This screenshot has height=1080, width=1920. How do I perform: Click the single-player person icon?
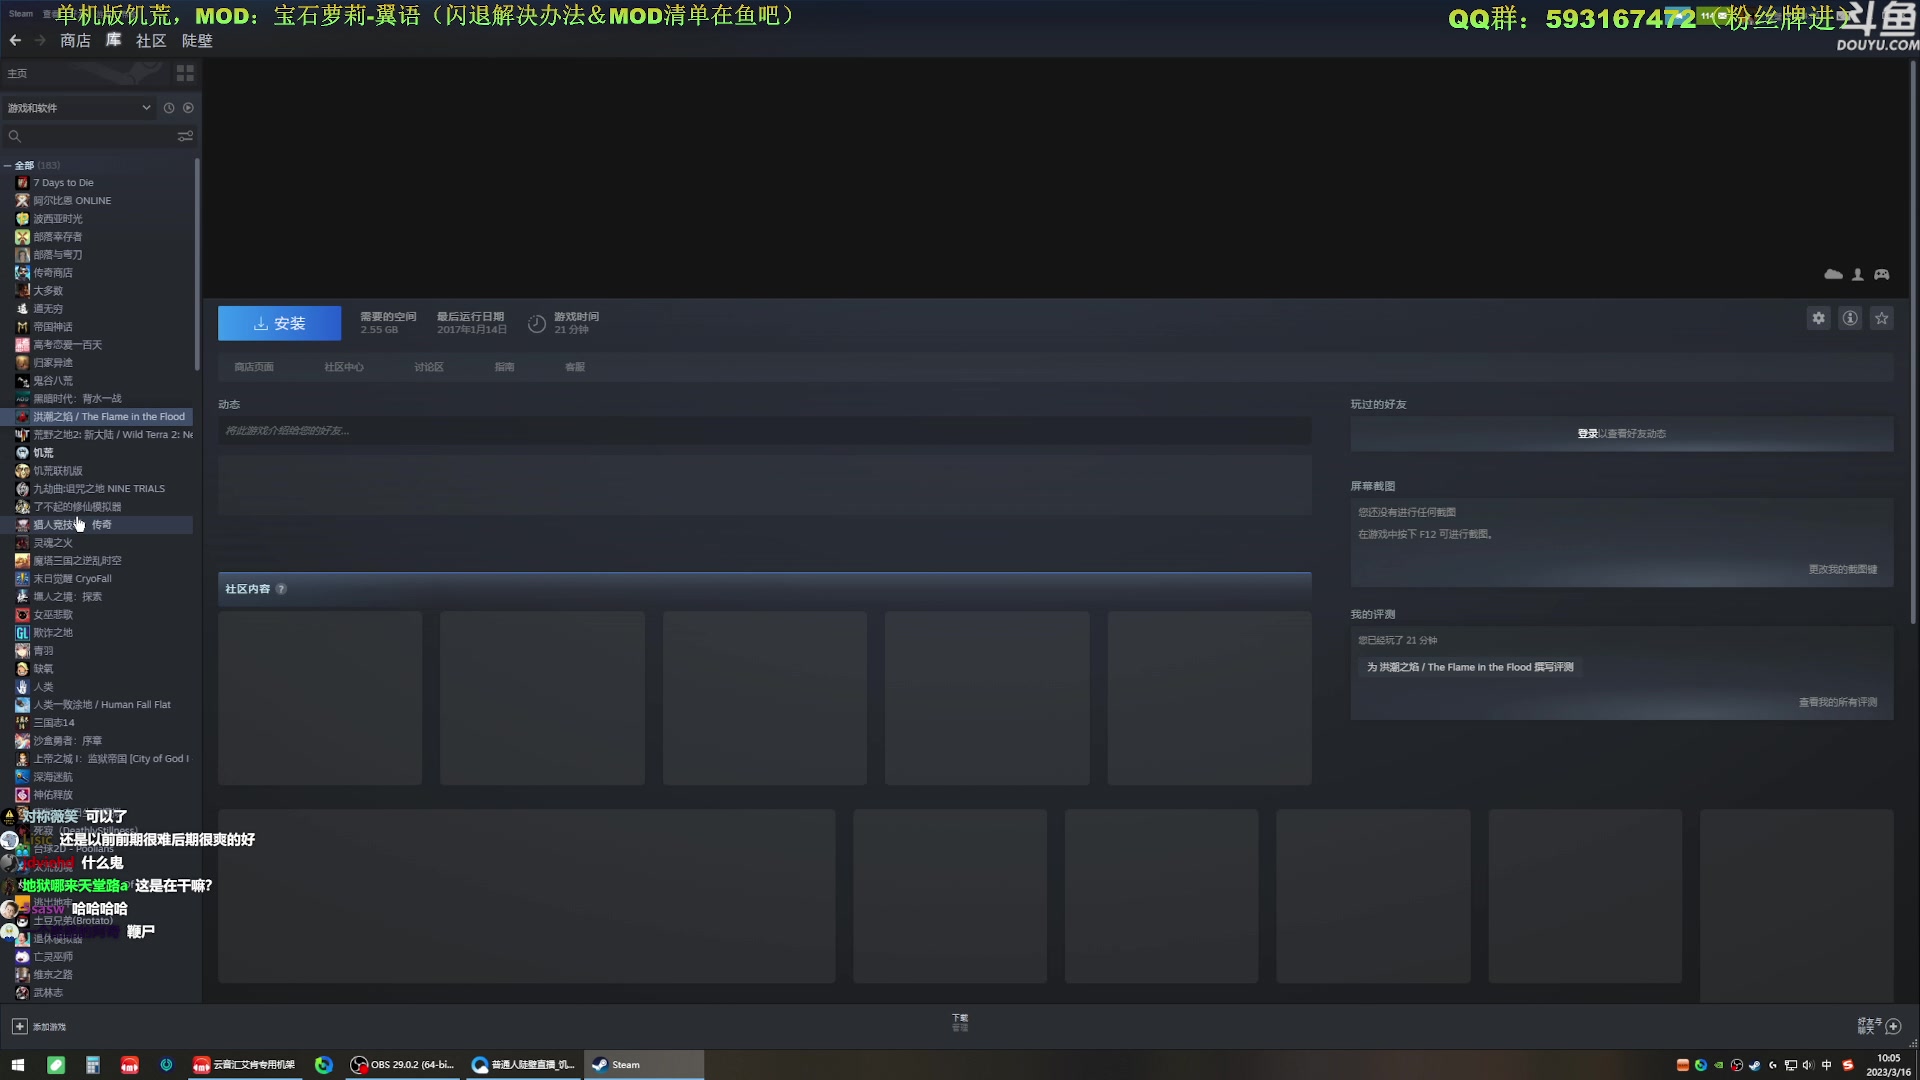coord(1858,274)
